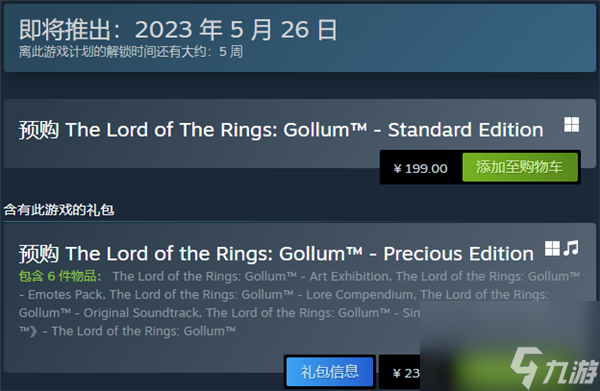Screen dimensions: 600x391
Task: Click the 九游 watermark logo
Action: click(554, 368)
